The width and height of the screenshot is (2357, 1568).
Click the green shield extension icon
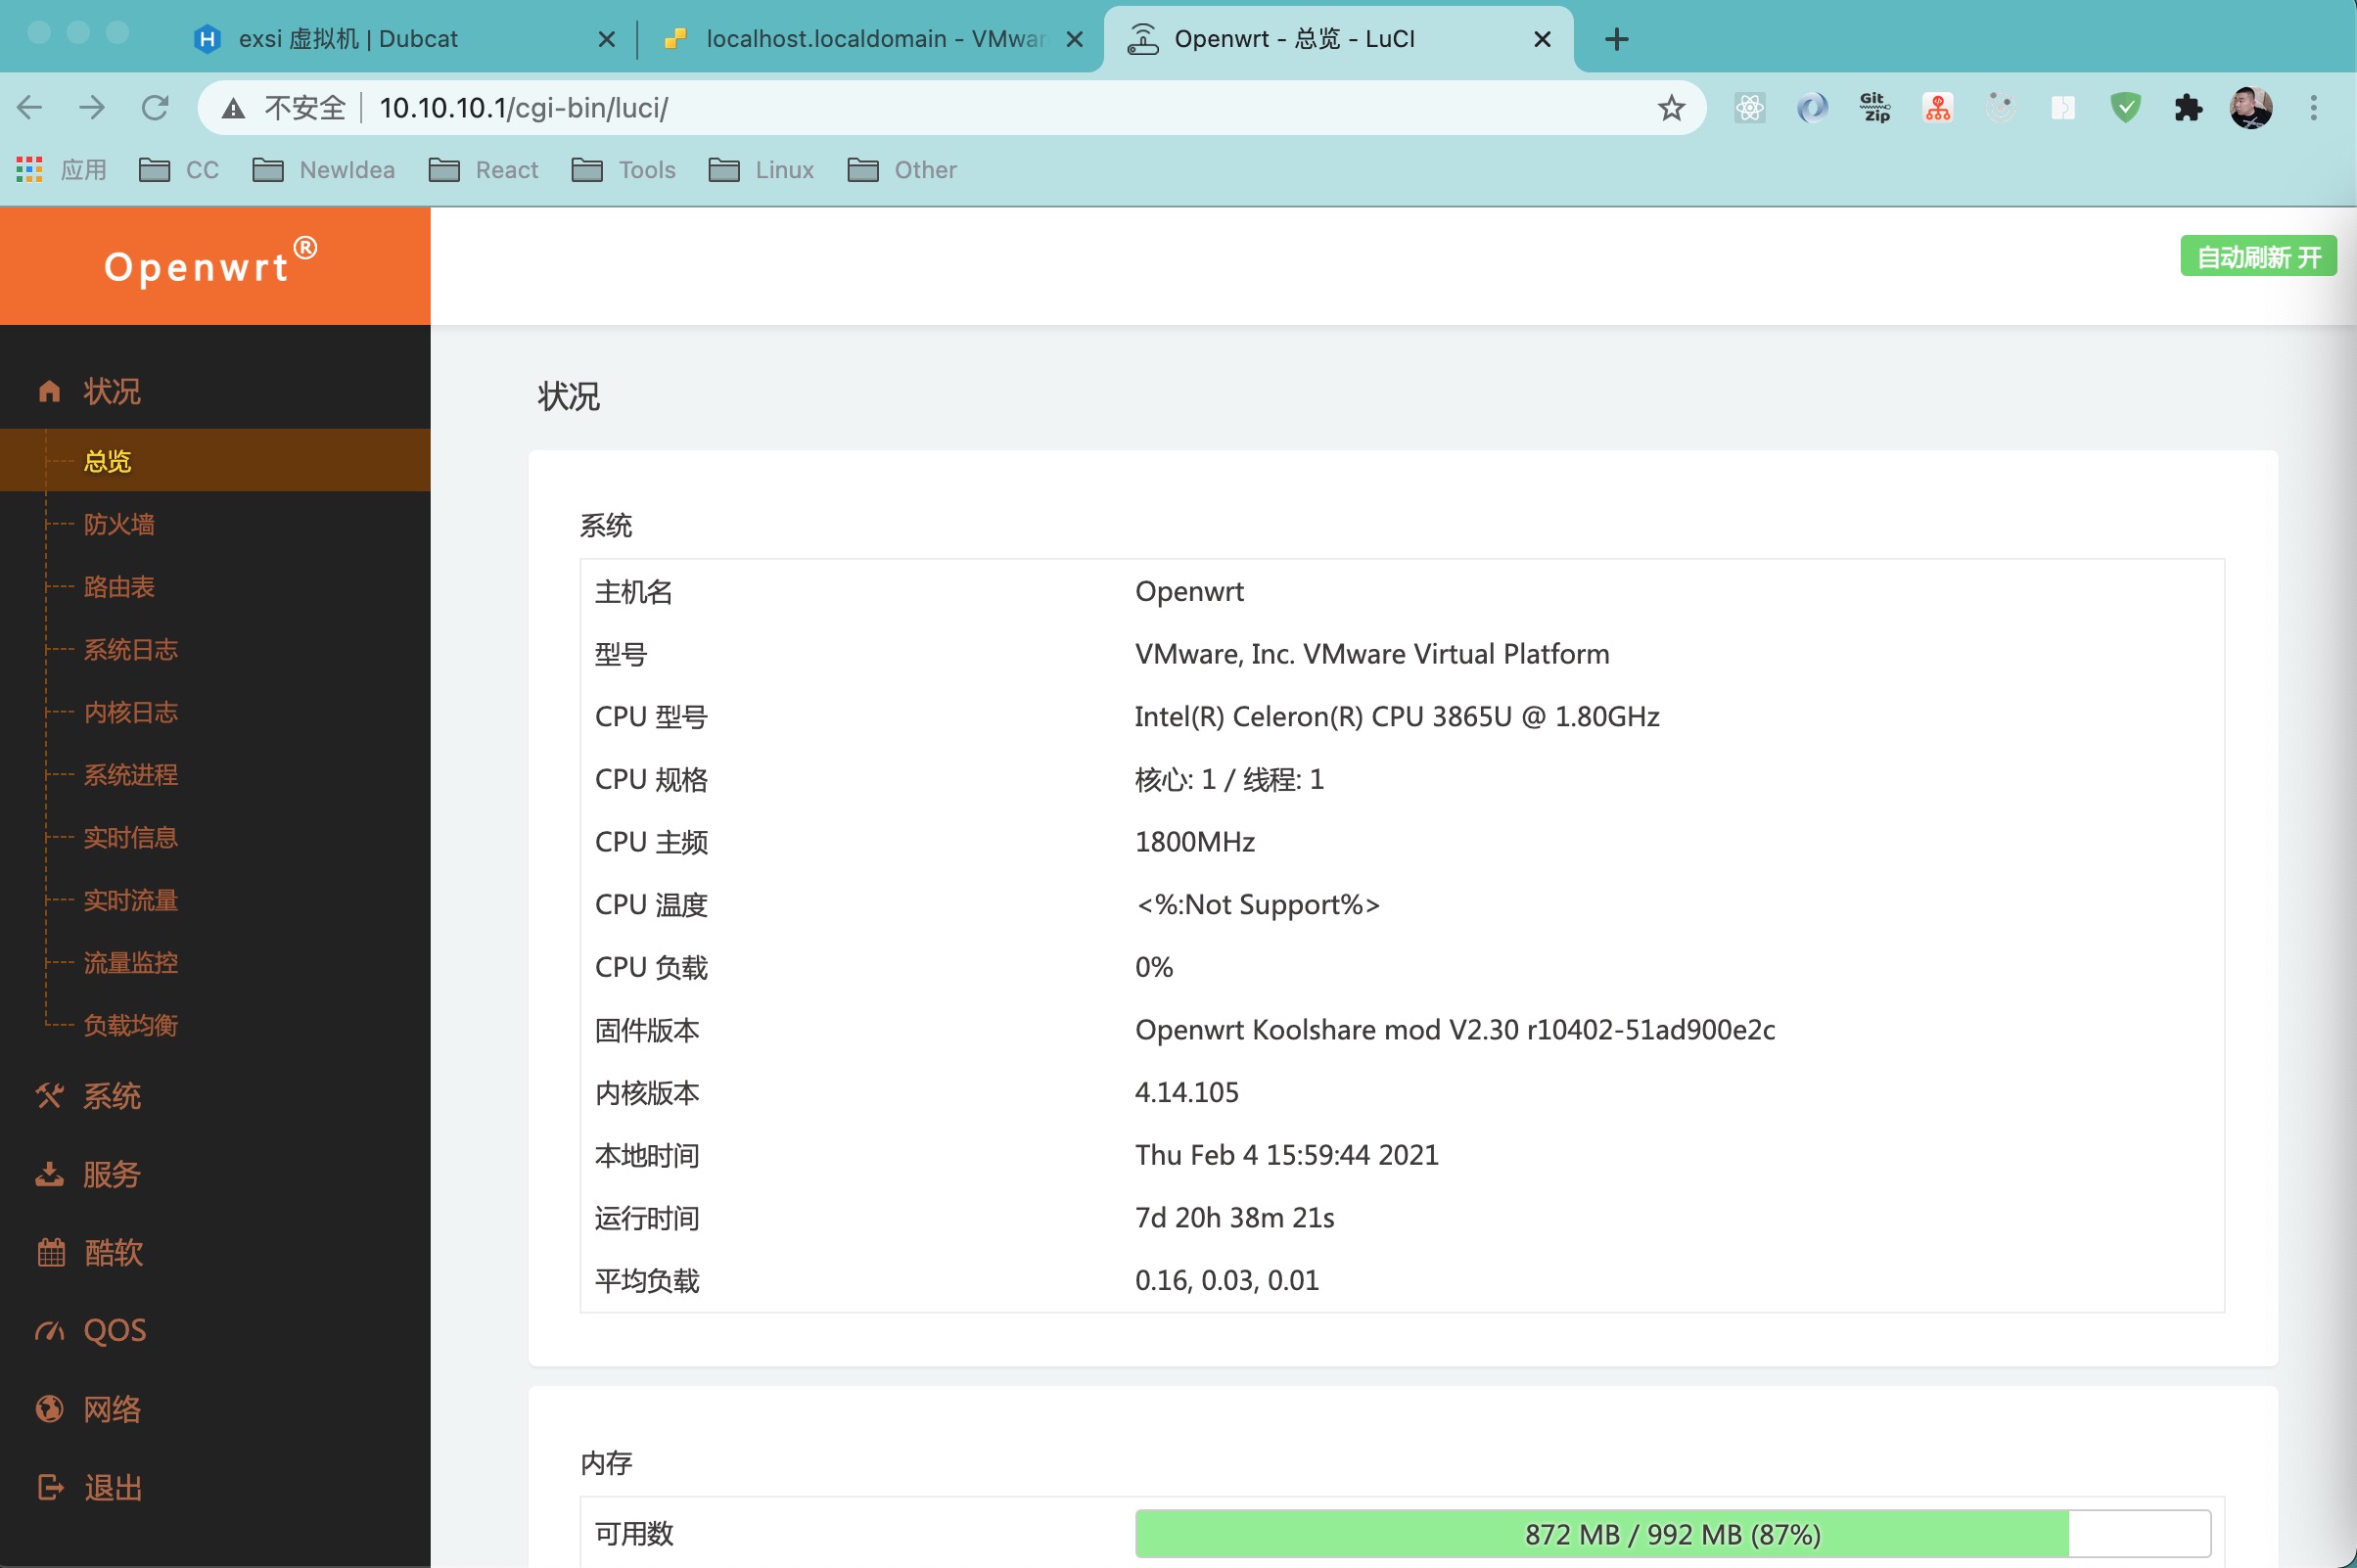pos(2125,107)
